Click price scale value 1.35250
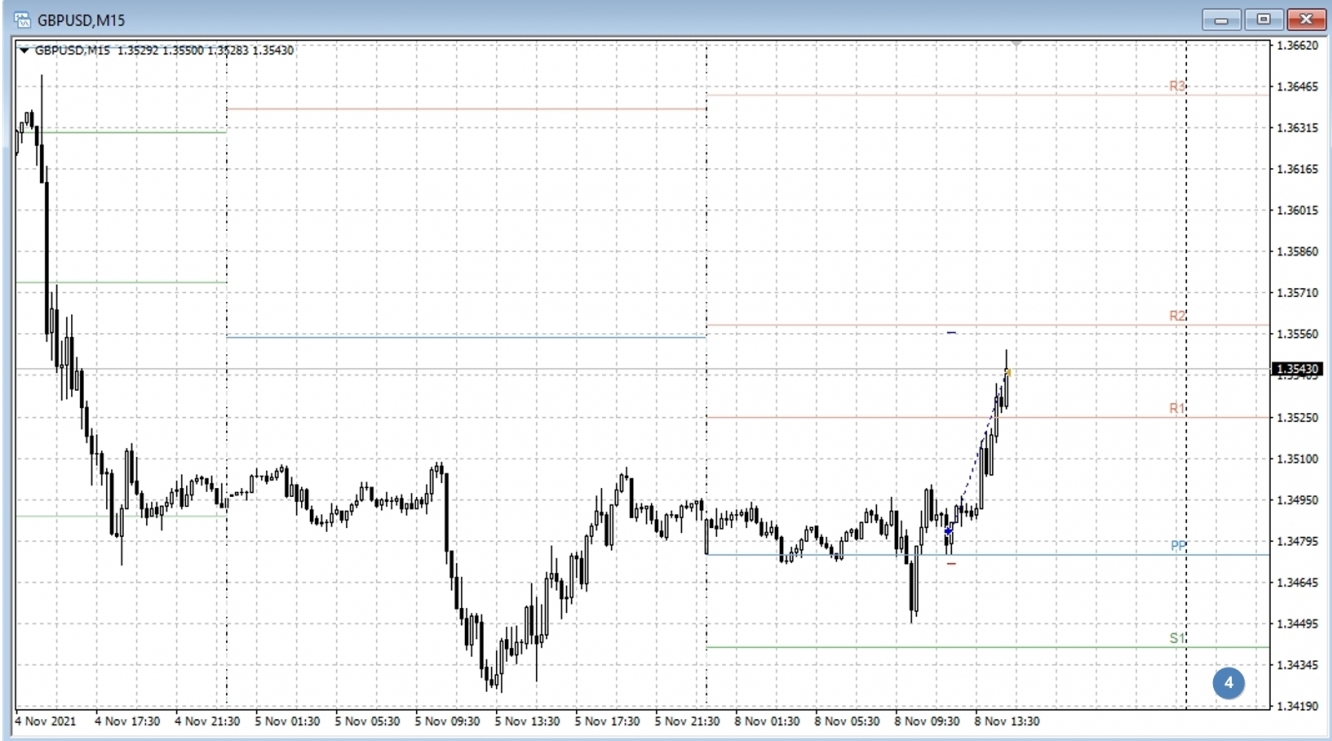Image resolution: width=1332 pixels, height=741 pixels. click(x=1299, y=417)
